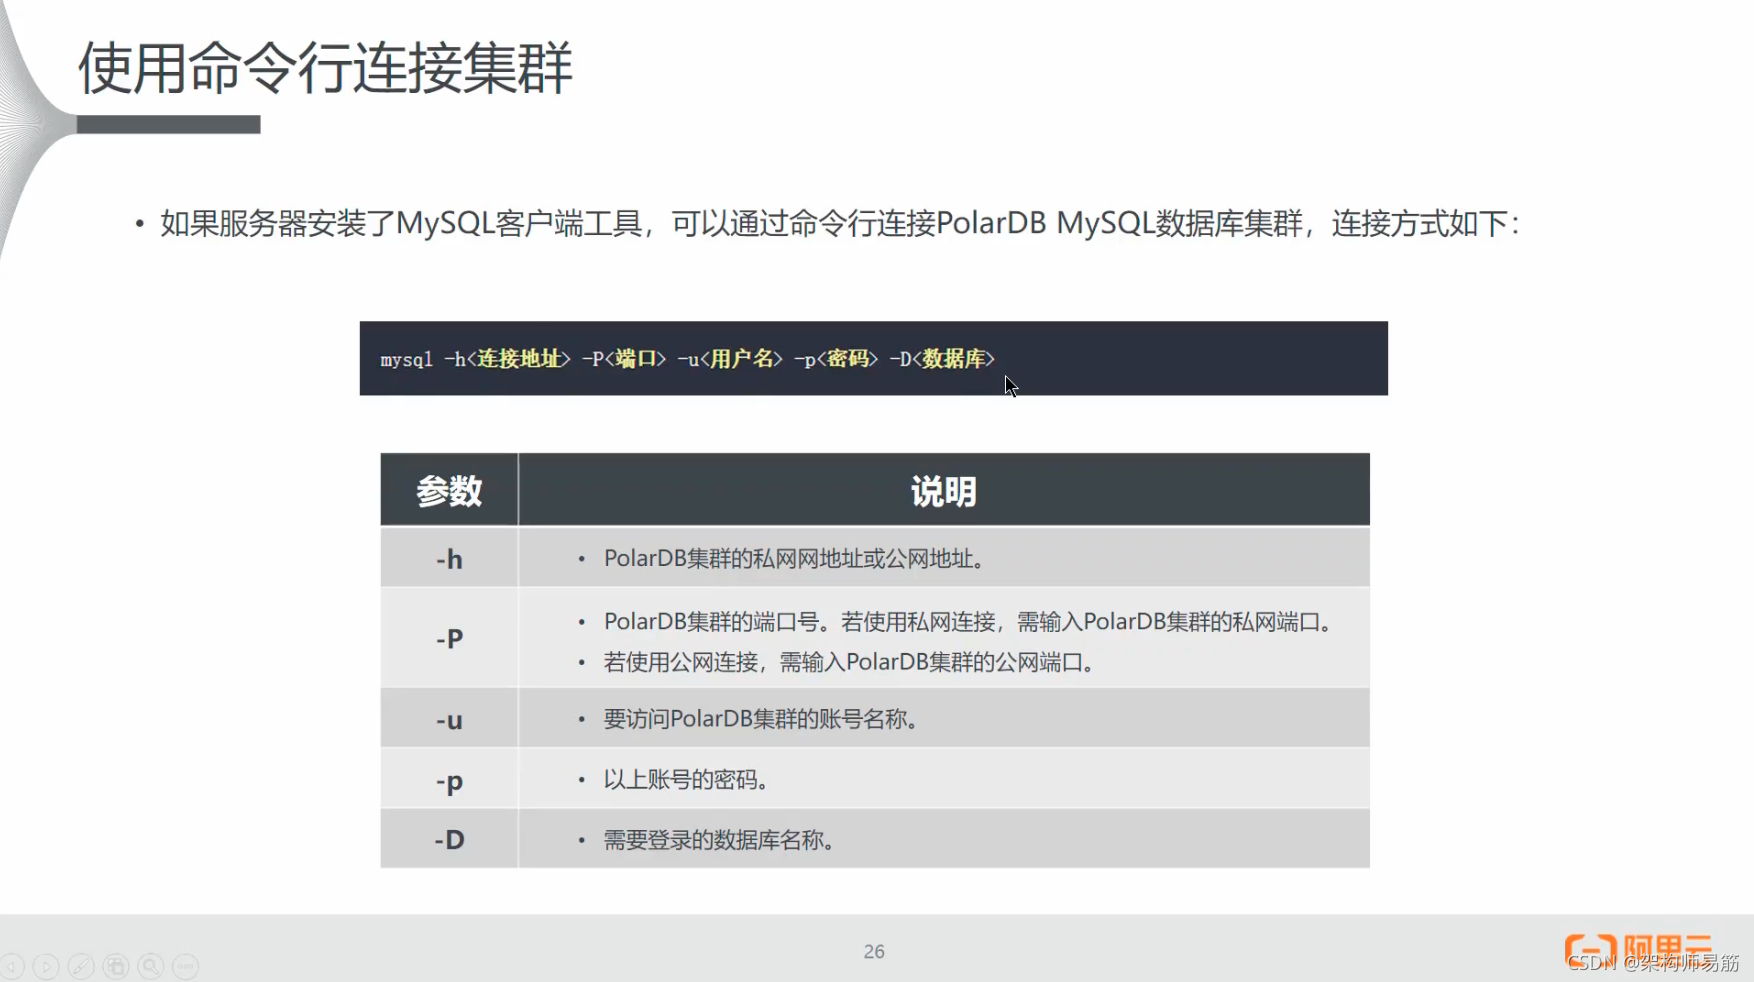Open the pen and laser pointer tools
The width and height of the screenshot is (1754, 982).
(81, 966)
